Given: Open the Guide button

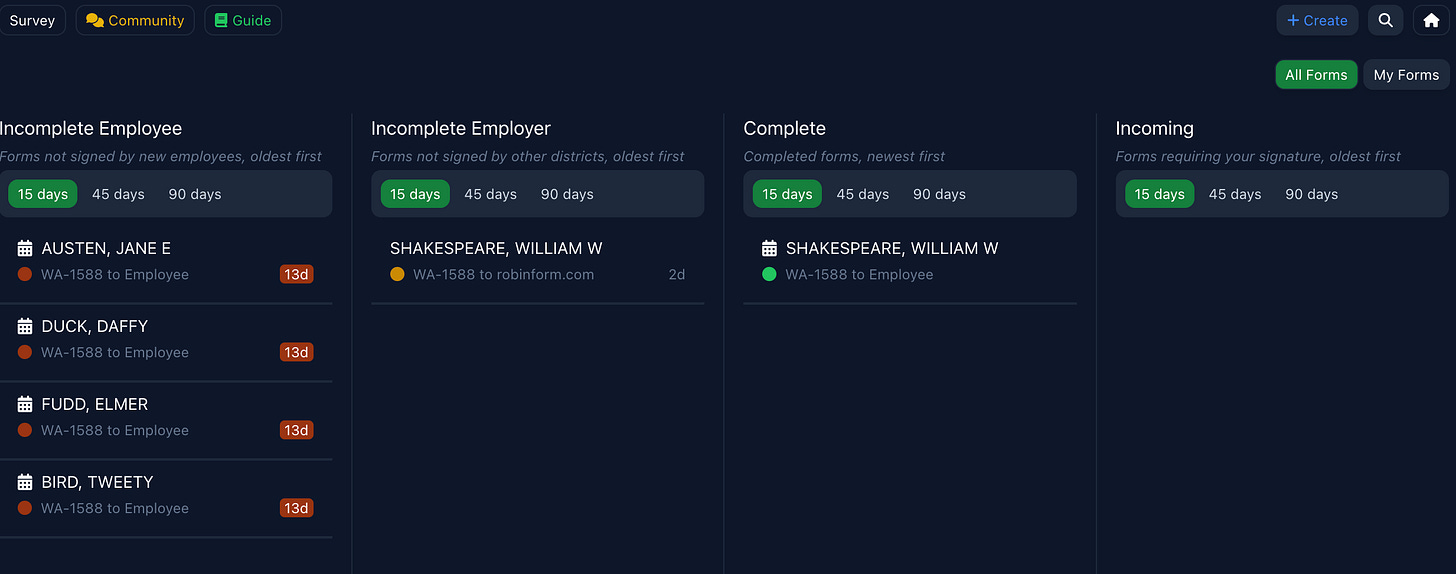Looking at the screenshot, I should pyautogui.click(x=243, y=20).
